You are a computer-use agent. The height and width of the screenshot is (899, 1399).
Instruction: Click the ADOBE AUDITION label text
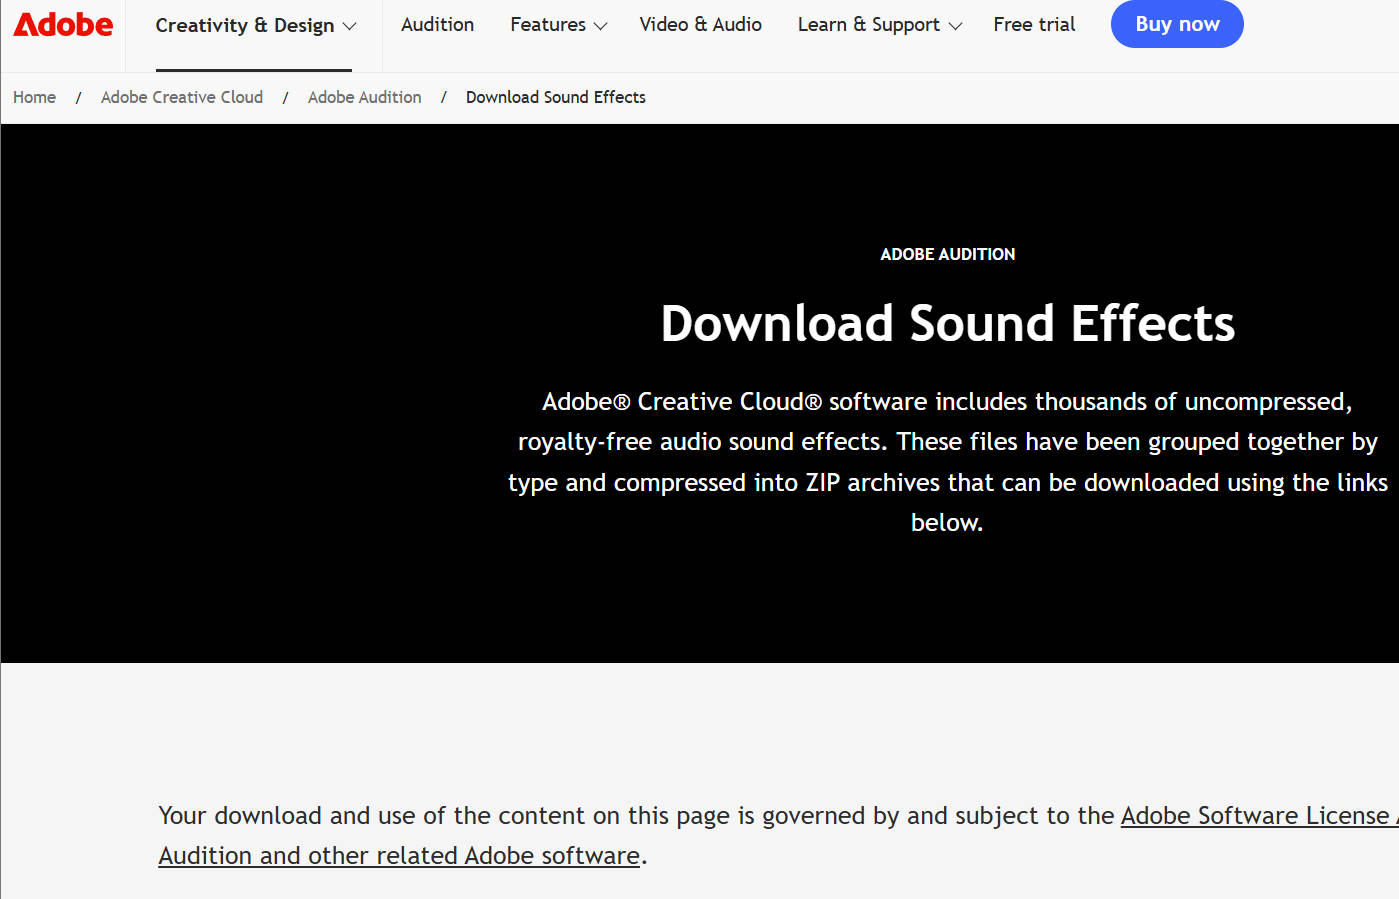(x=947, y=254)
